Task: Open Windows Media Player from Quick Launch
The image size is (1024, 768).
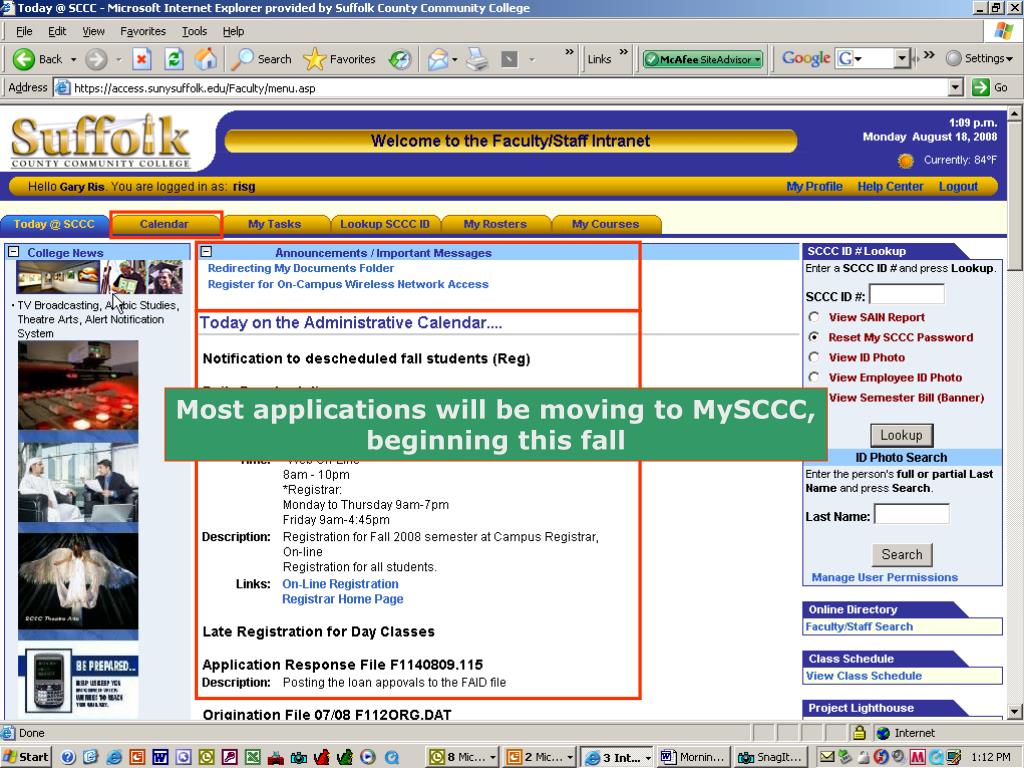Action: [x=368, y=757]
